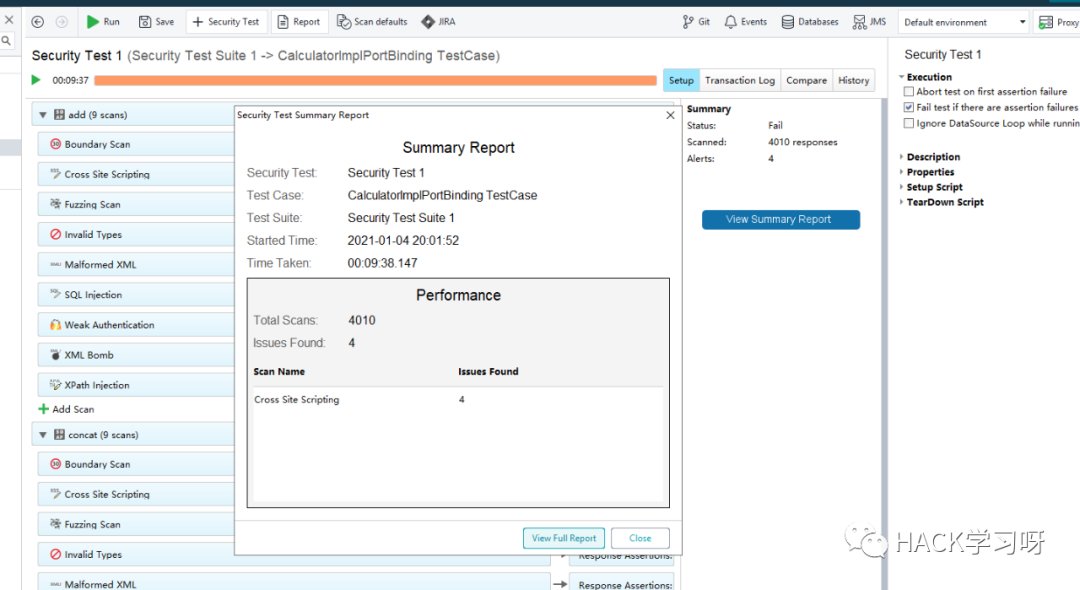Click Cross Site Scripting row in report table
The image size is (1080, 590).
[x=458, y=399]
